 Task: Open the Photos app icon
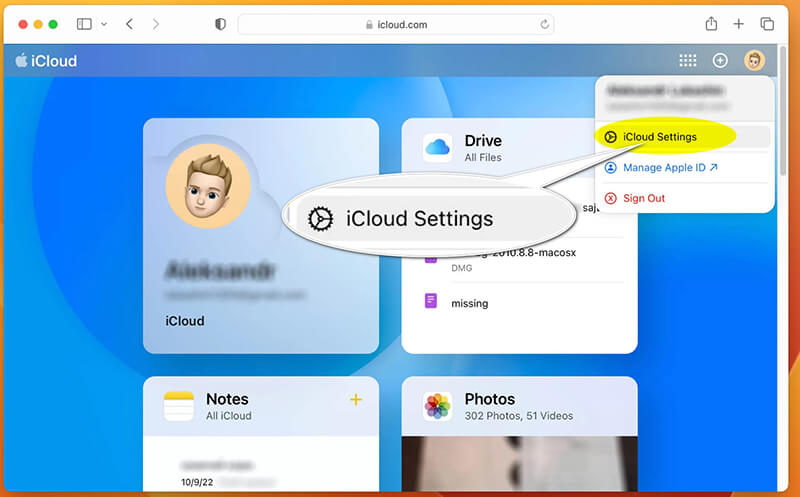pos(438,406)
